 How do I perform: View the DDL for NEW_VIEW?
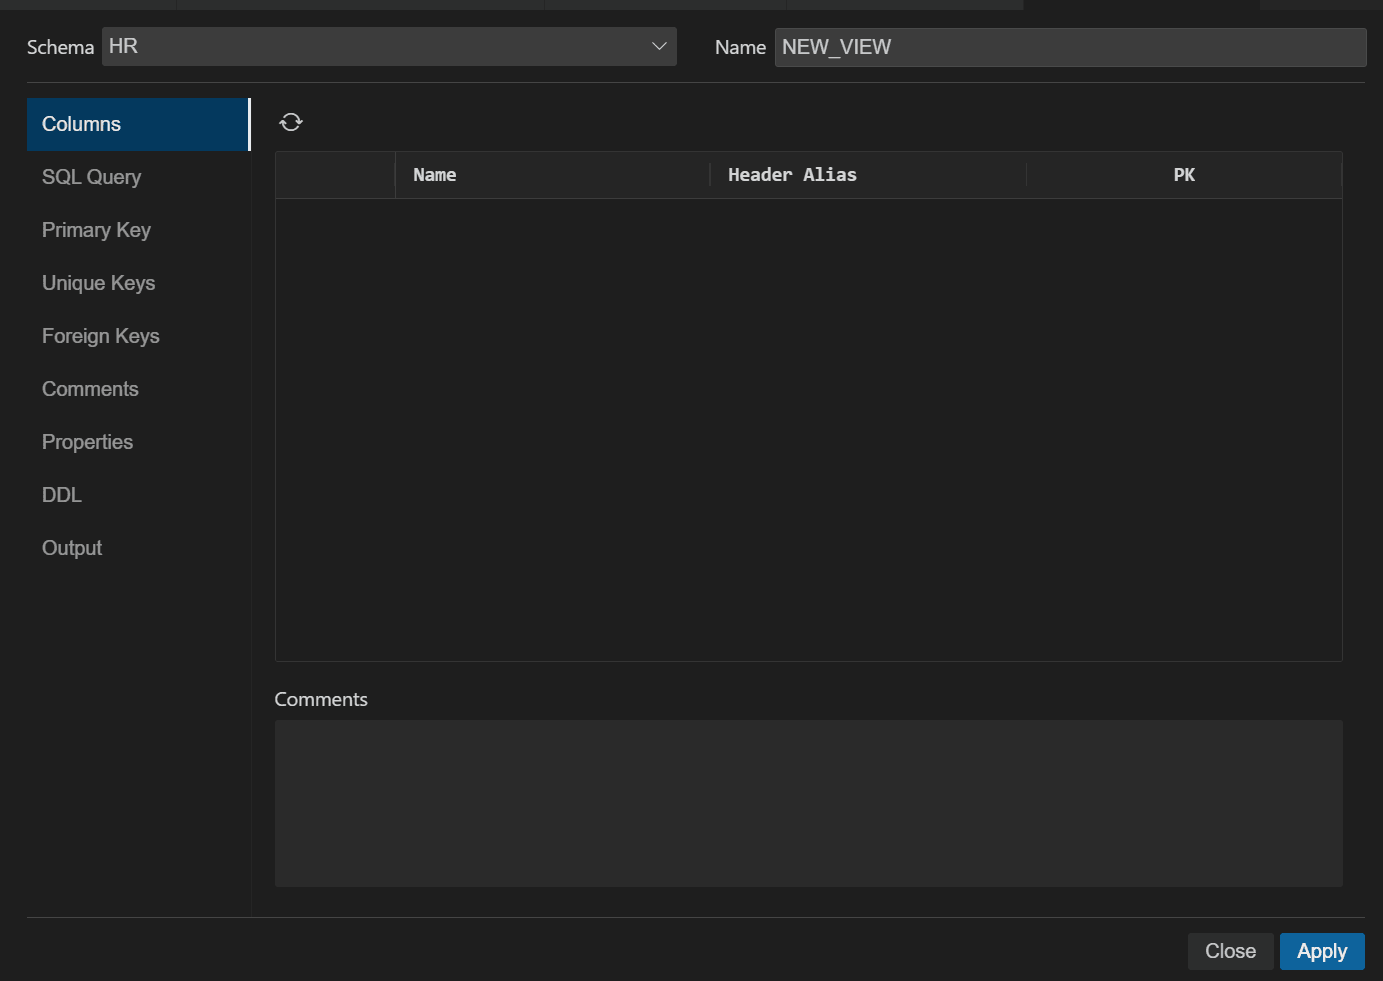pyautogui.click(x=61, y=494)
